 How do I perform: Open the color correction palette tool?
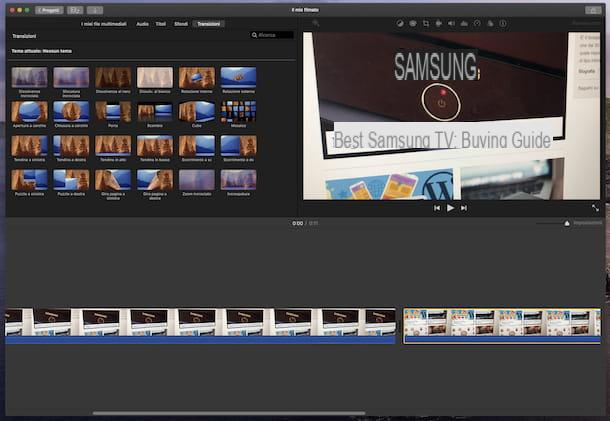[x=413, y=24]
